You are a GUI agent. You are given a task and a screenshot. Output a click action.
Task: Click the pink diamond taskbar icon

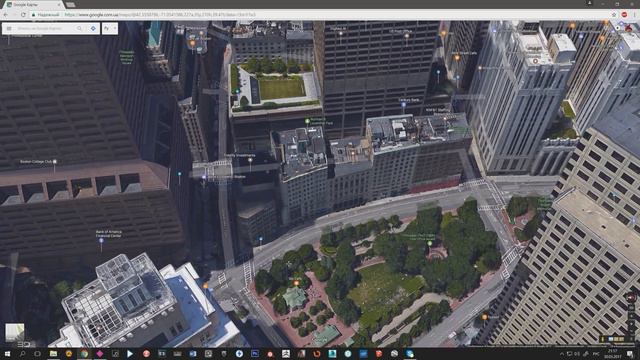click(x=100, y=353)
